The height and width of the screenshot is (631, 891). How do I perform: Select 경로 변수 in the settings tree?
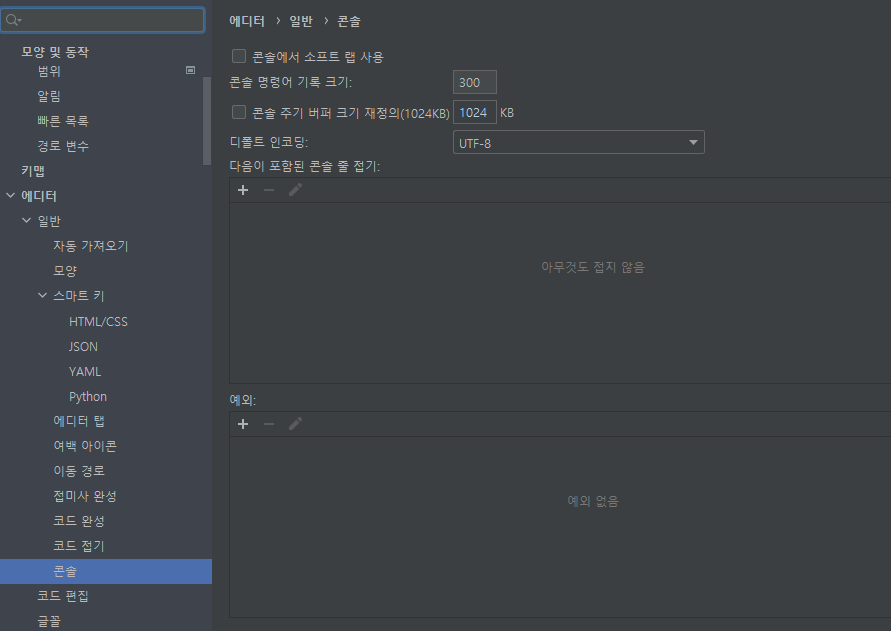point(63,146)
